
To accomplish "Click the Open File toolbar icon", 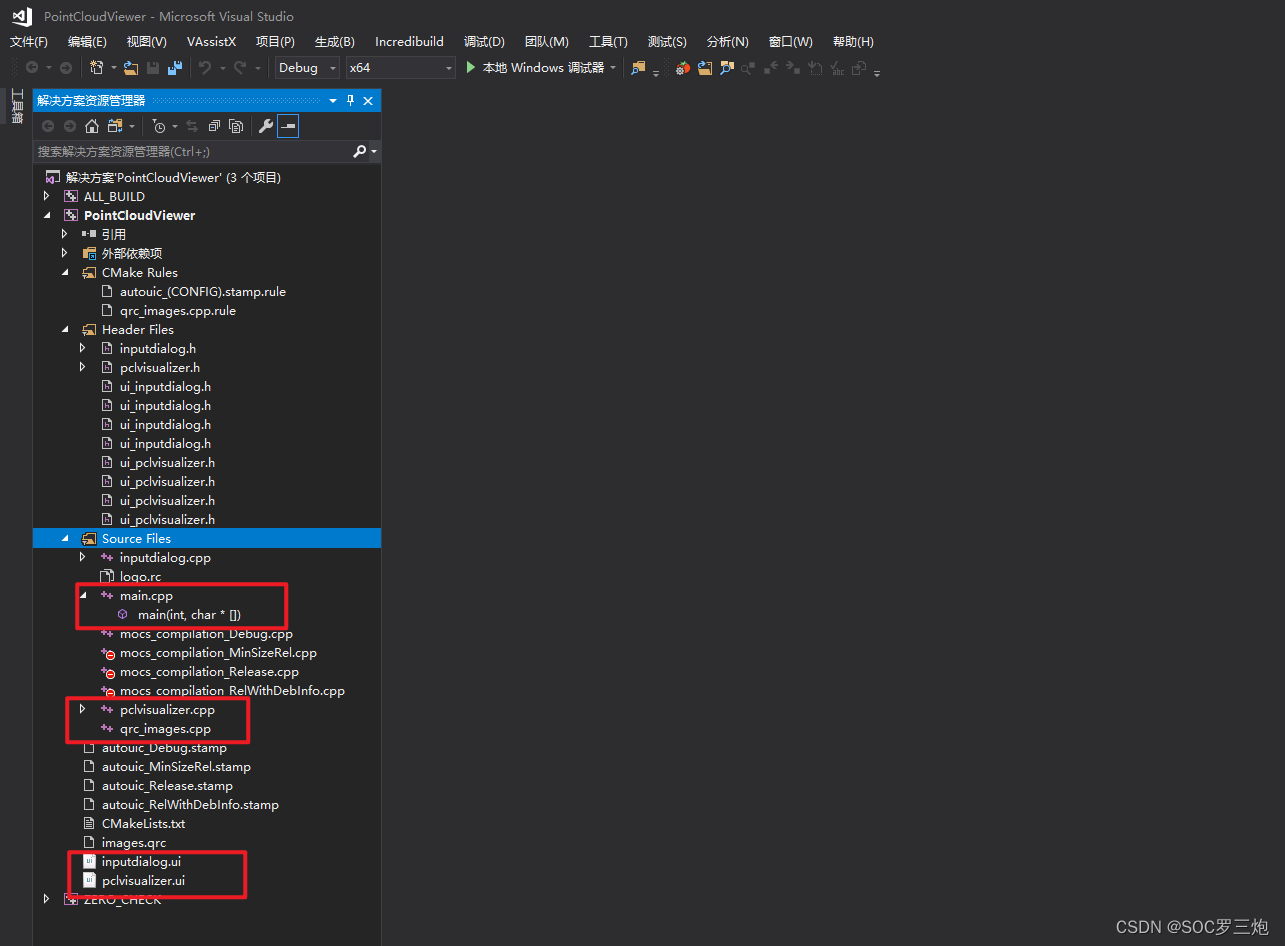I will (130, 68).
